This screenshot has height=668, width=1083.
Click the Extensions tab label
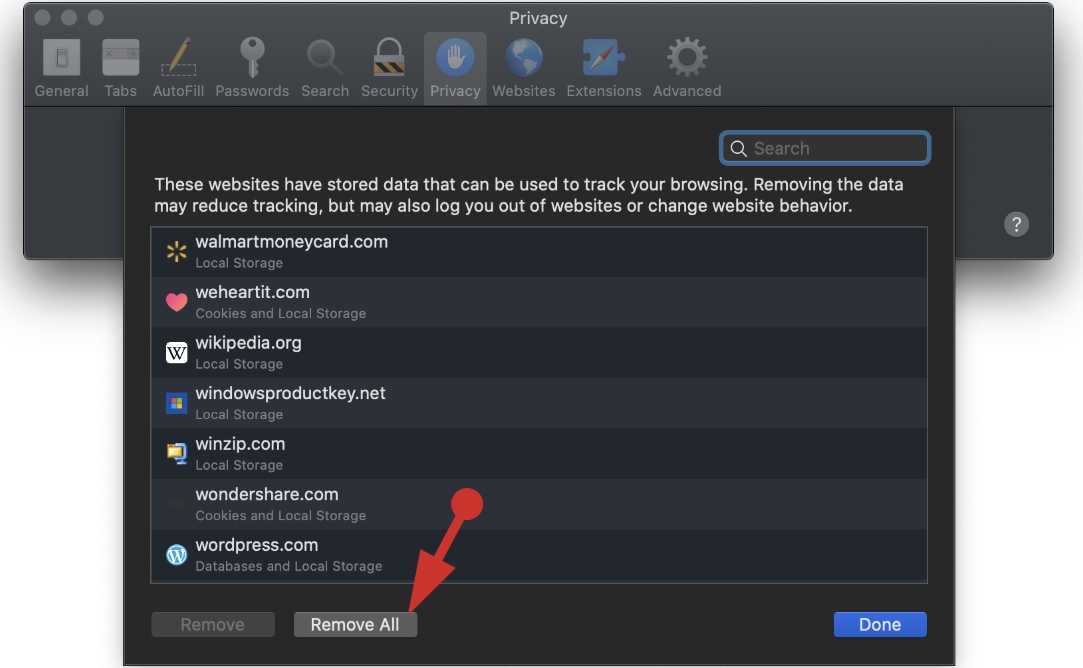coord(604,91)
